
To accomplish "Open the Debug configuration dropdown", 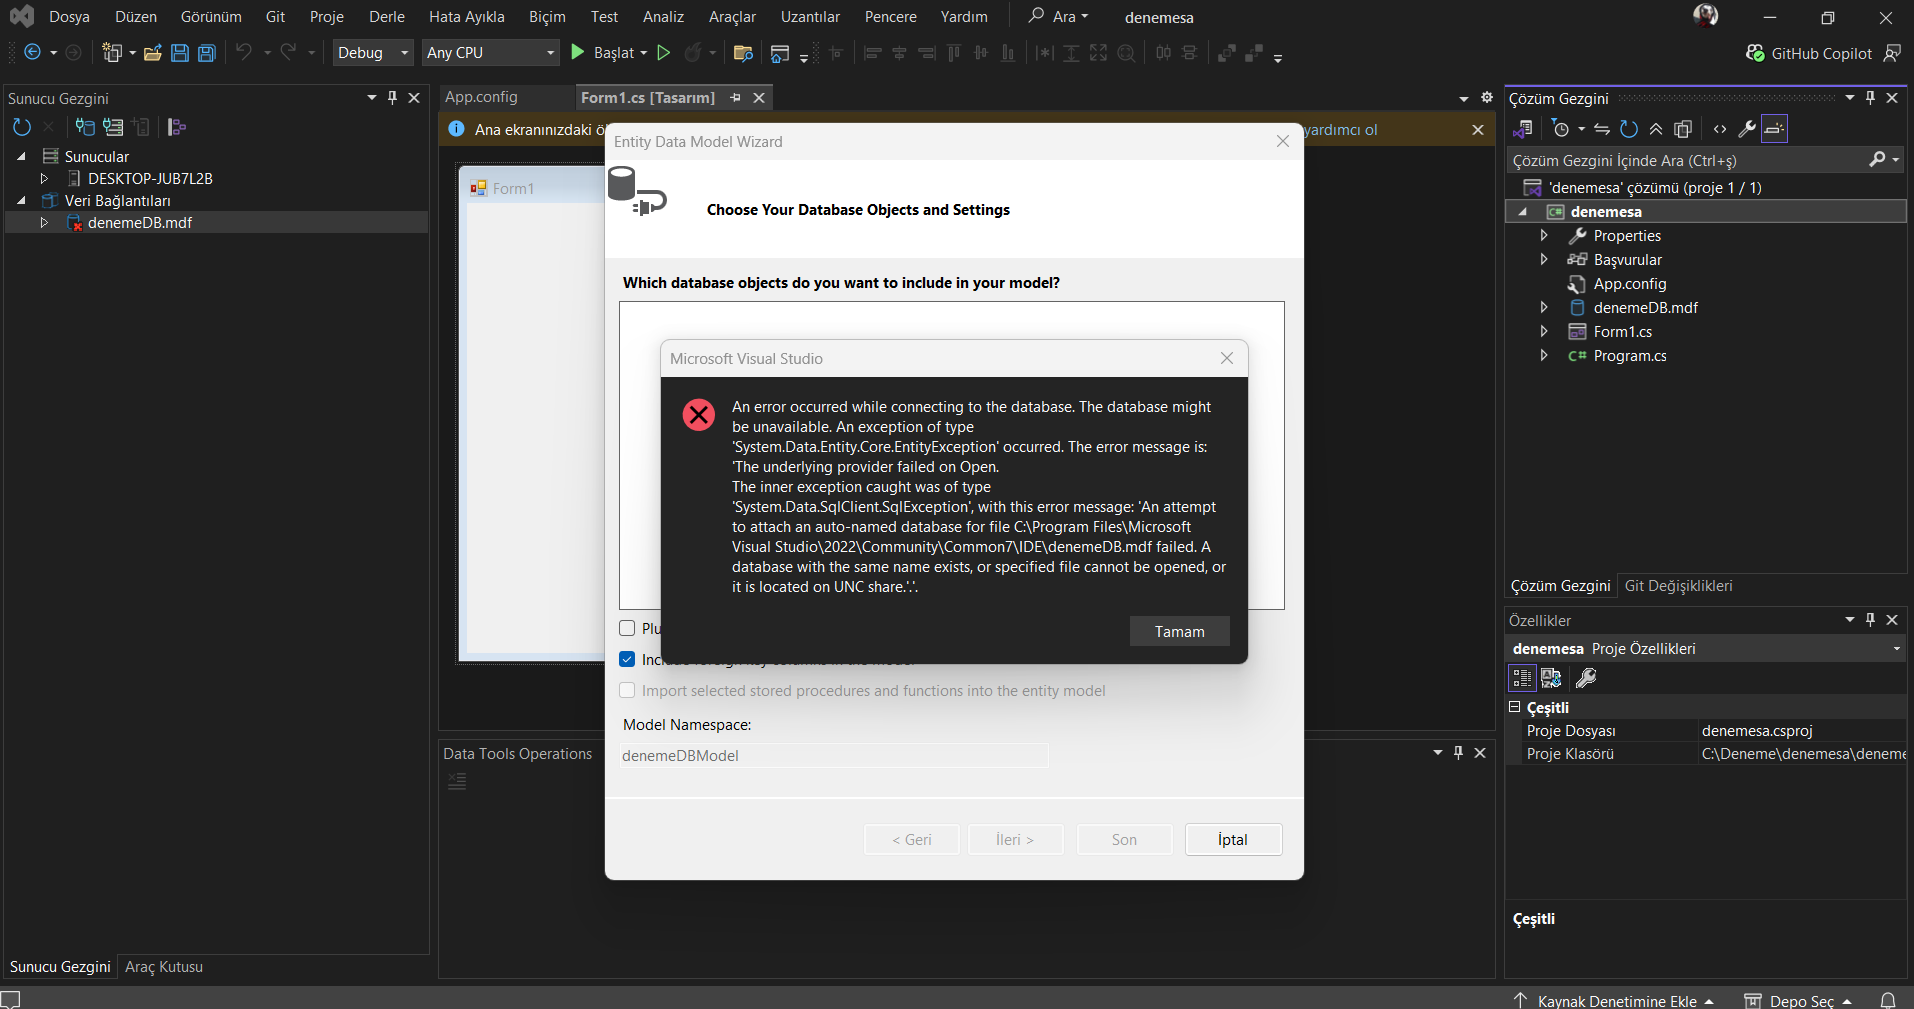I will pos(373,52).
